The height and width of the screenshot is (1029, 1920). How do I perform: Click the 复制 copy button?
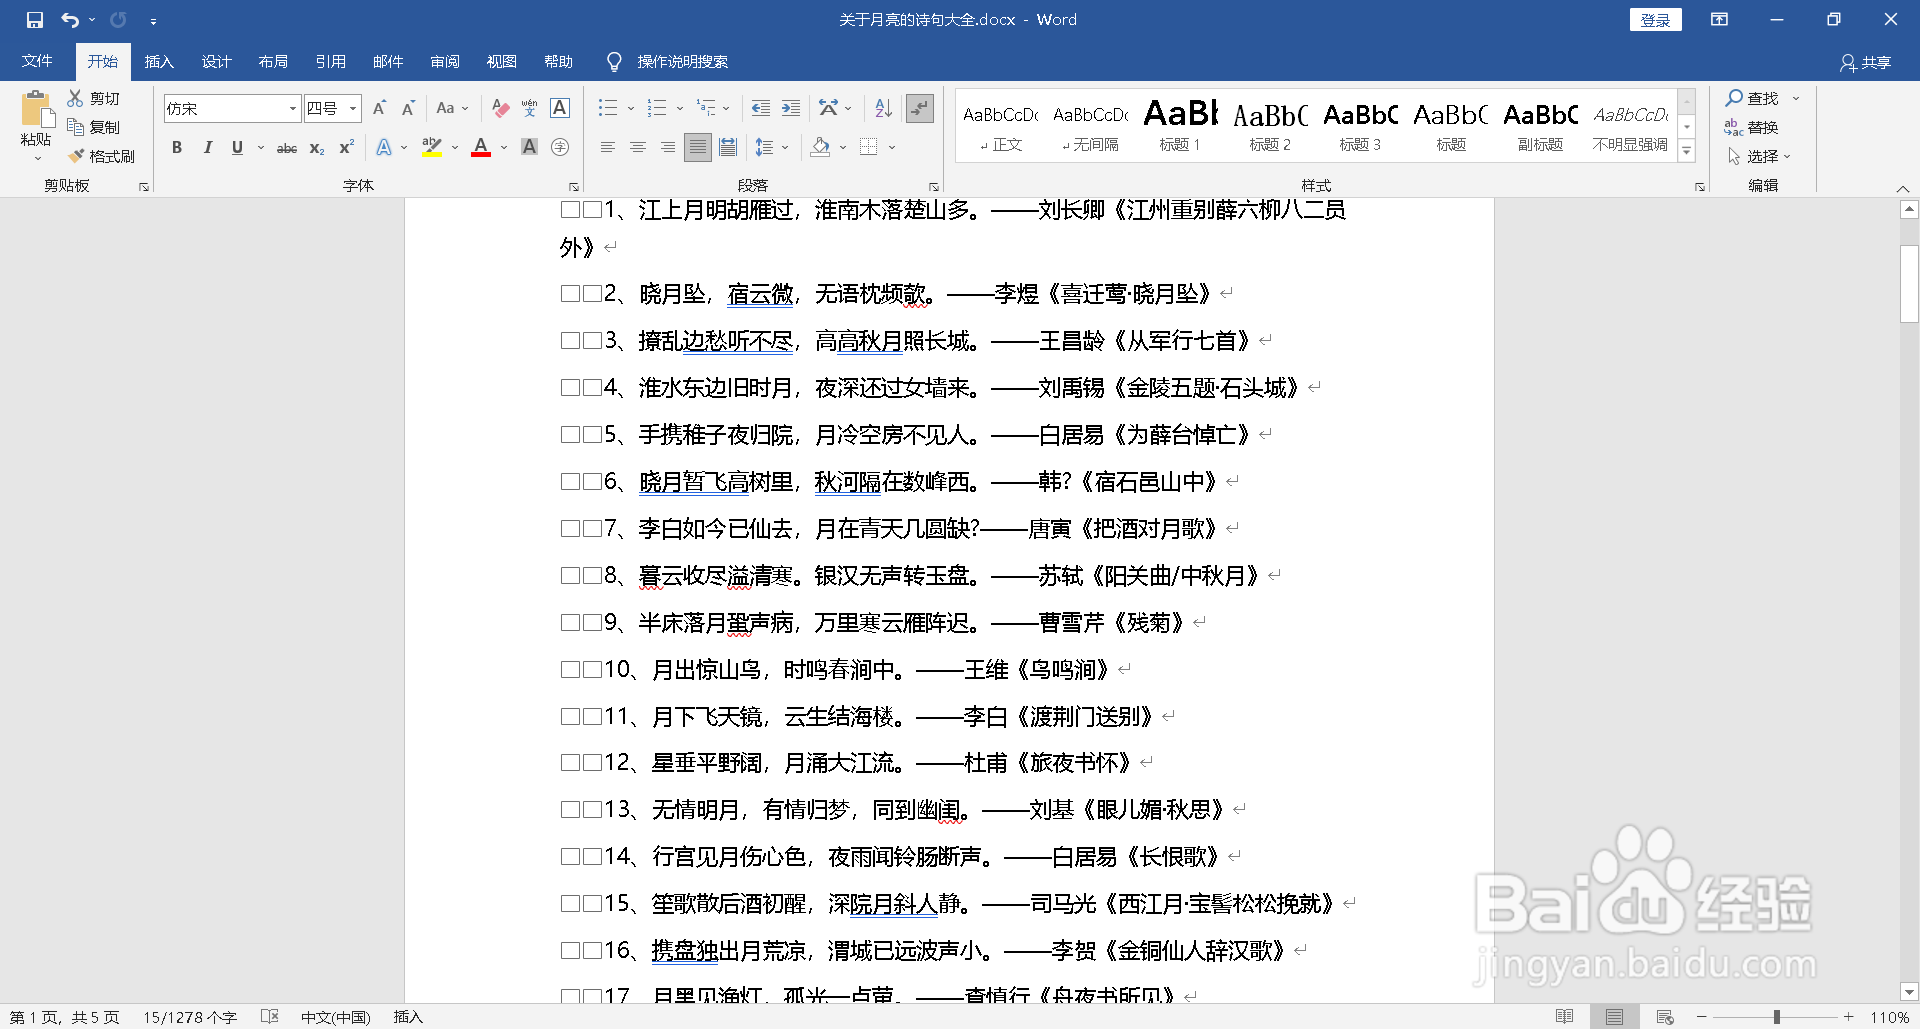click(94, 127)
